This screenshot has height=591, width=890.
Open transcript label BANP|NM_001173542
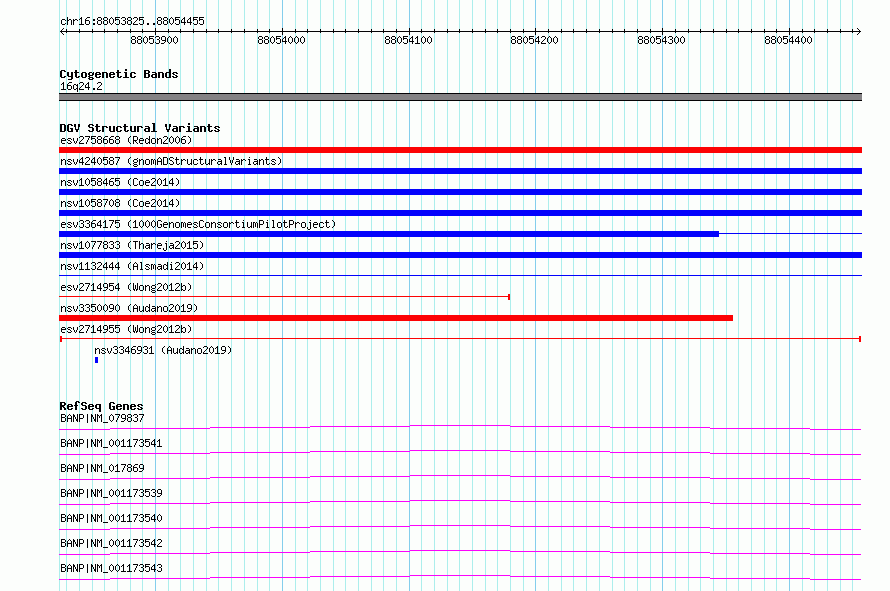point(111,543)
